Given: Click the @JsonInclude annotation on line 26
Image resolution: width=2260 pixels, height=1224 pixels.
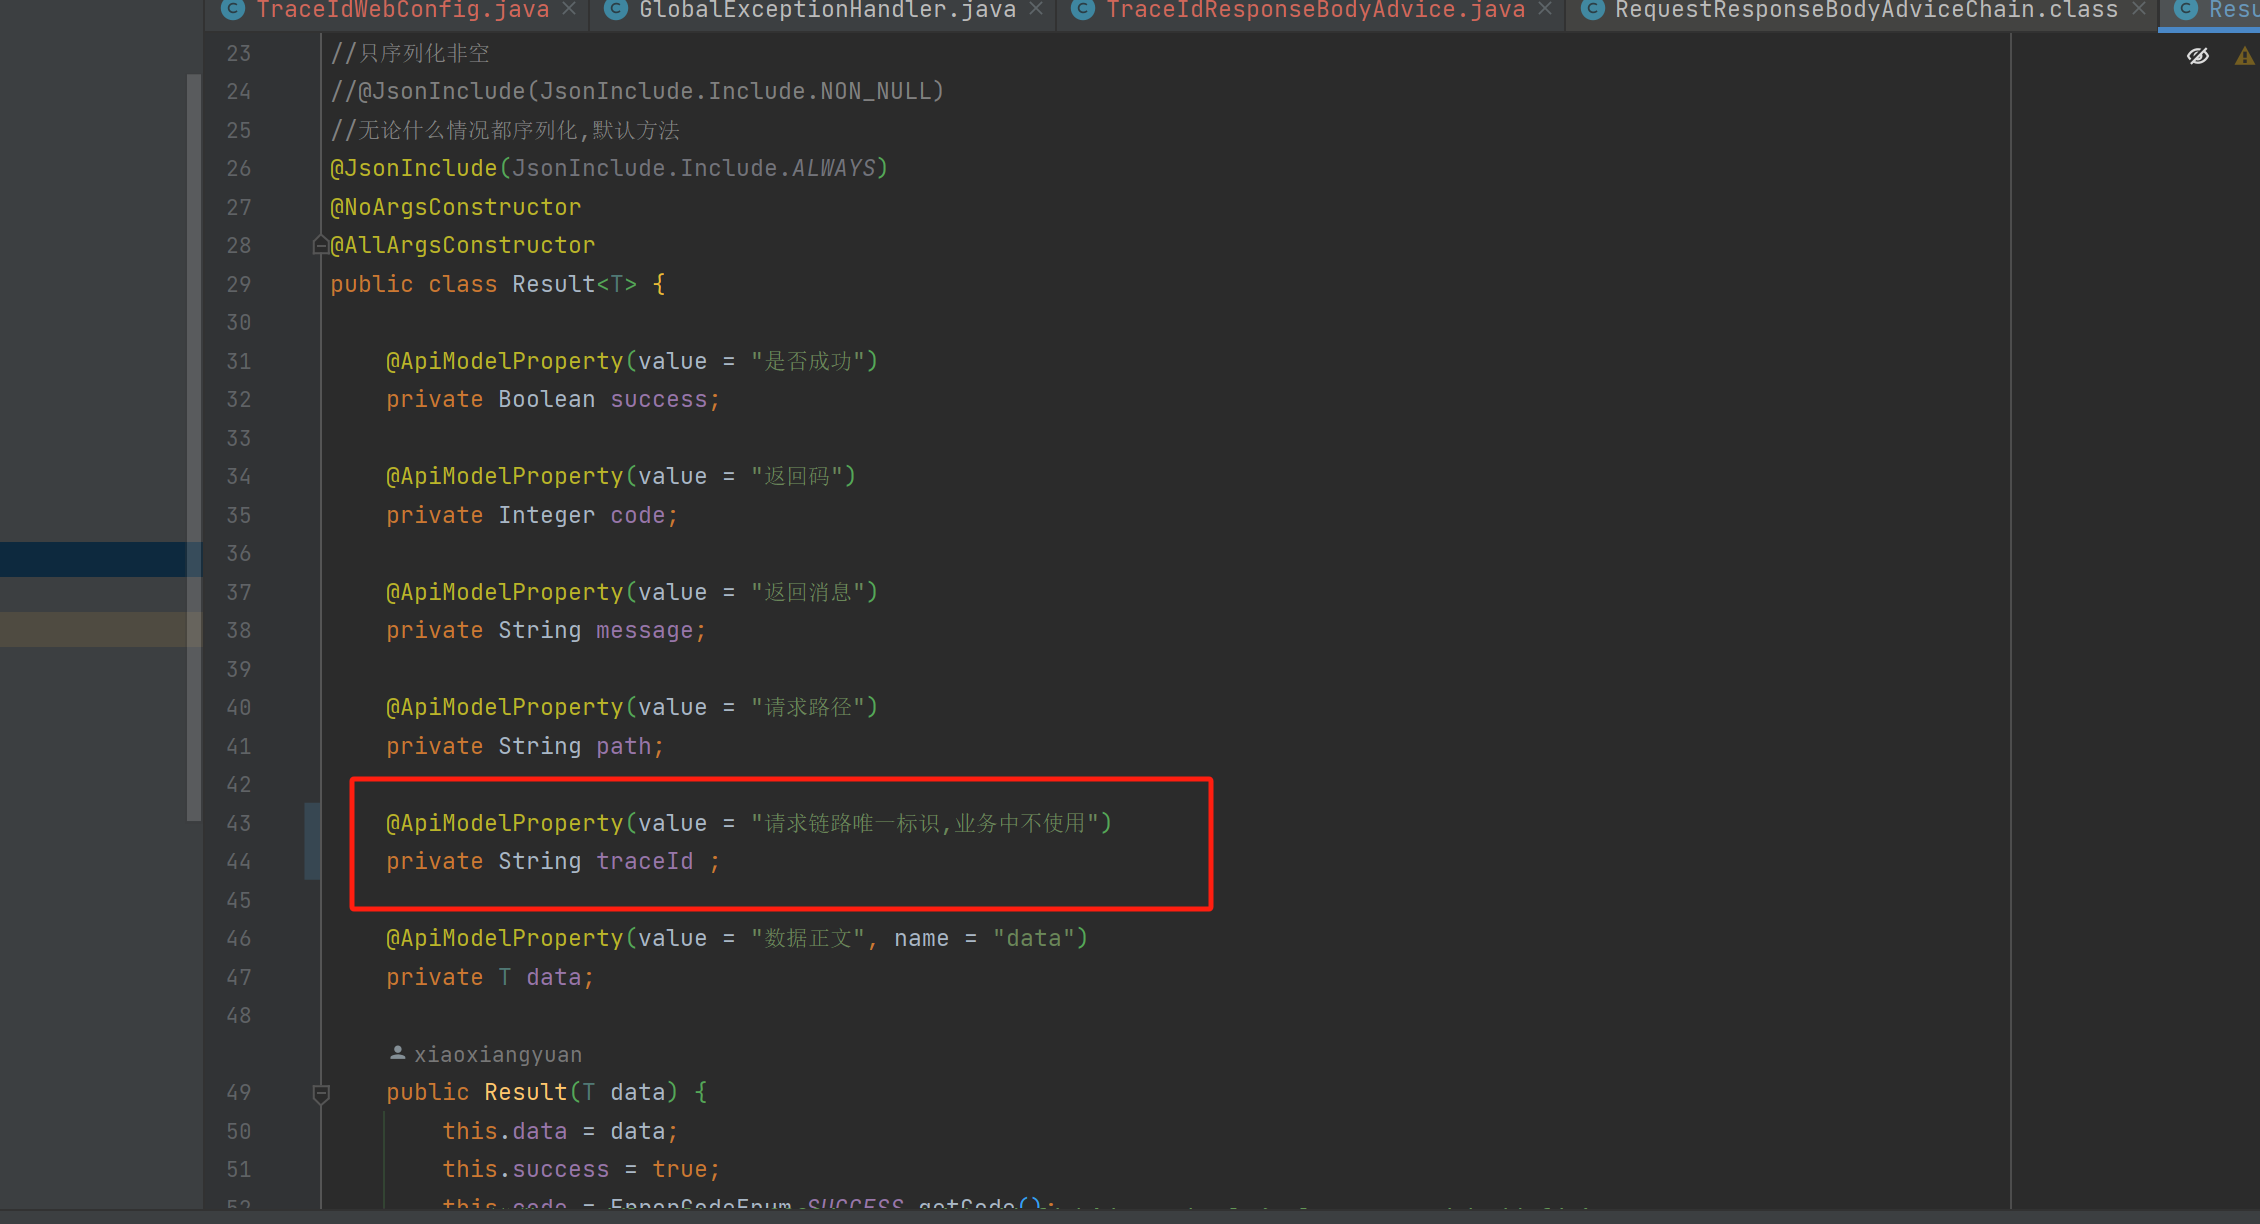Looking at the screenshot, I should click(x=414, y=168).
